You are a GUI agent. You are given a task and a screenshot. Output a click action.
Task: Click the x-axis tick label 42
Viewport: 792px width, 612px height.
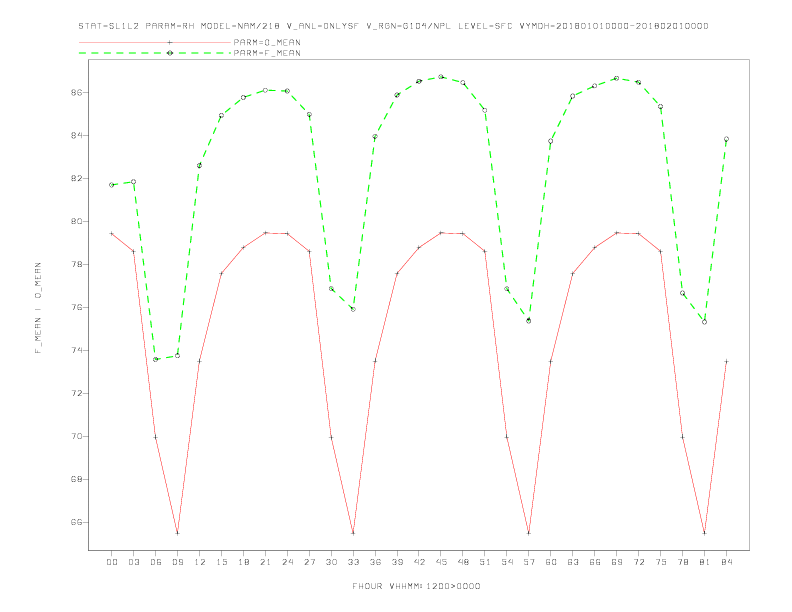coord(419,562)
